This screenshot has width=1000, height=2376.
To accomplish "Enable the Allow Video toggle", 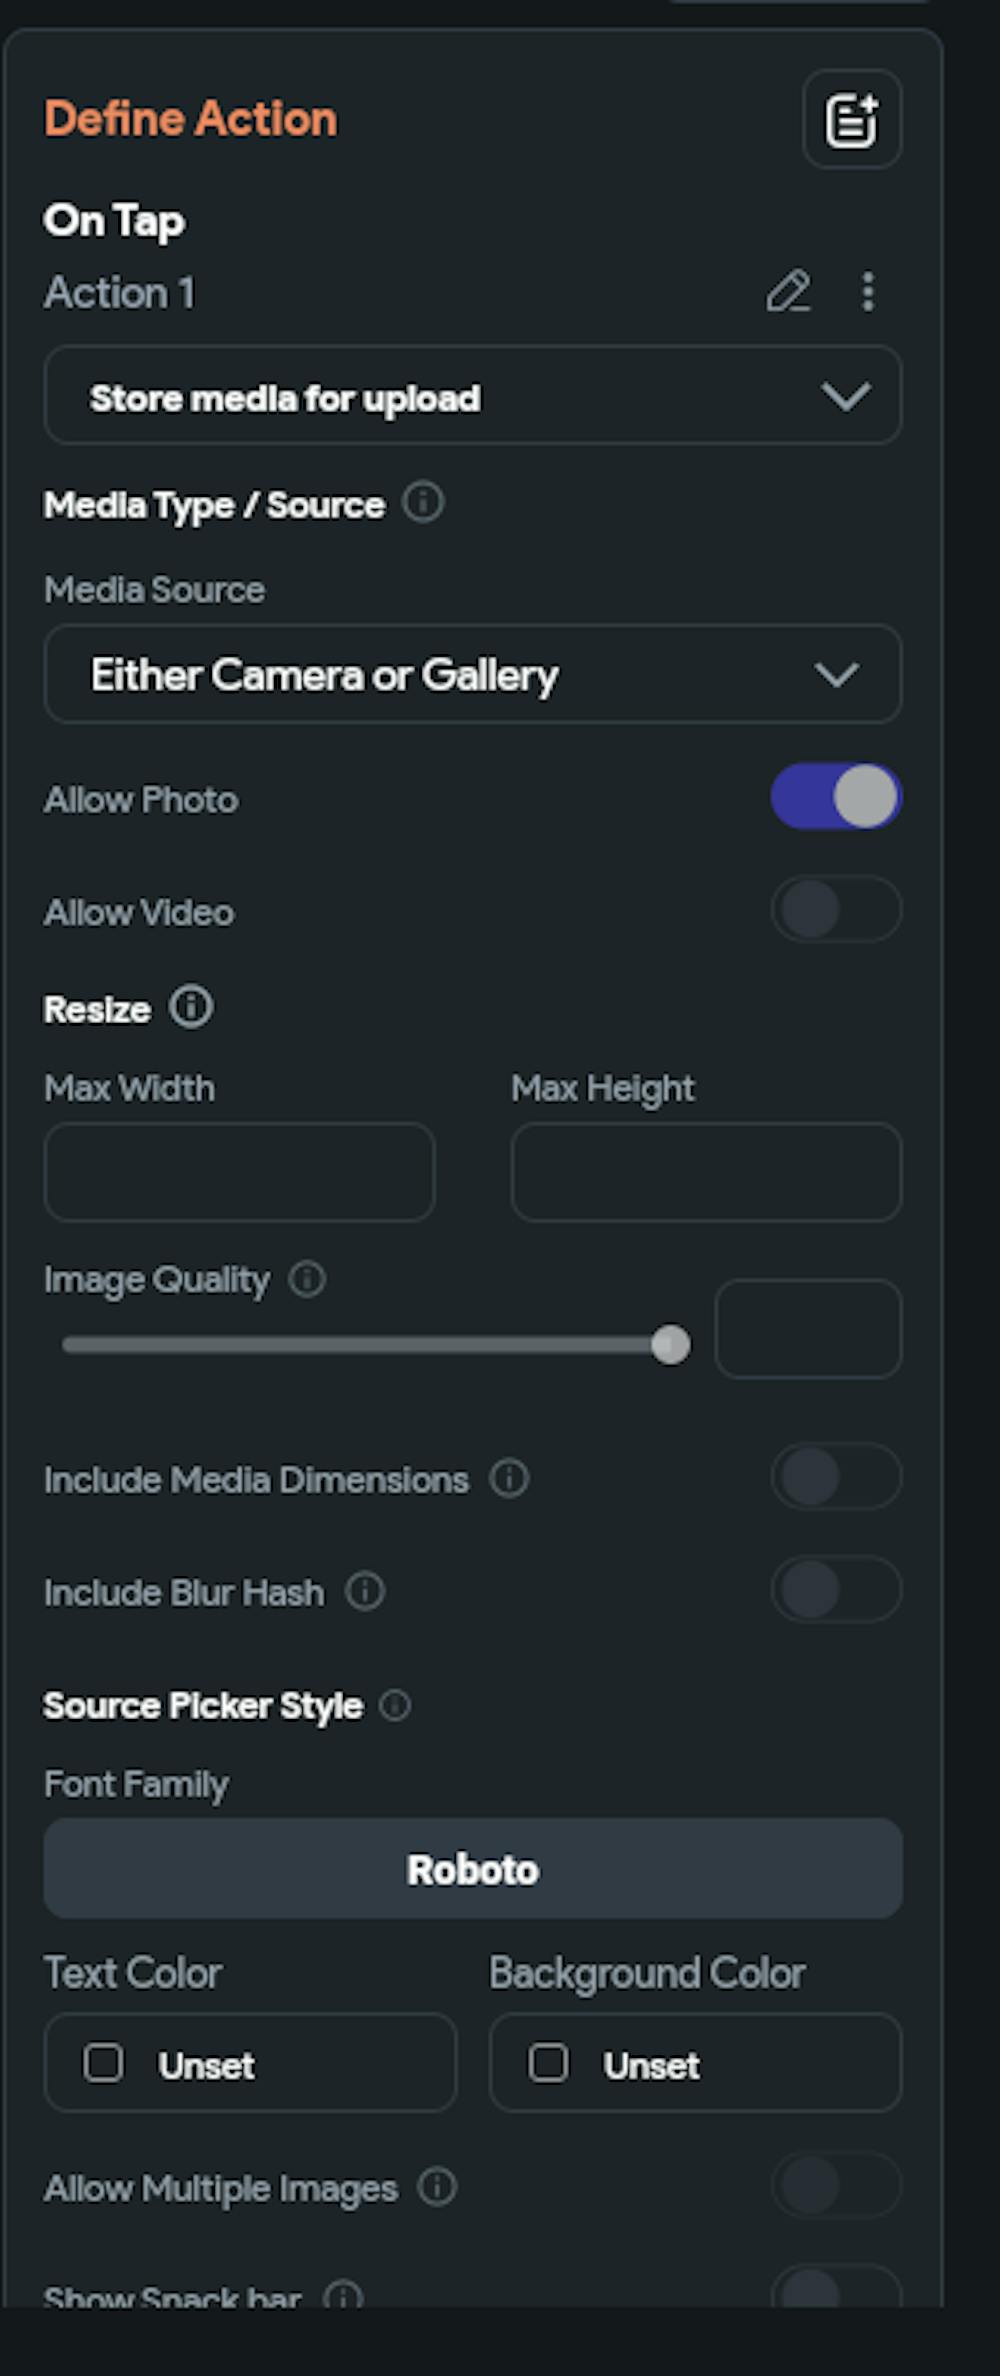I will [836, 909].
